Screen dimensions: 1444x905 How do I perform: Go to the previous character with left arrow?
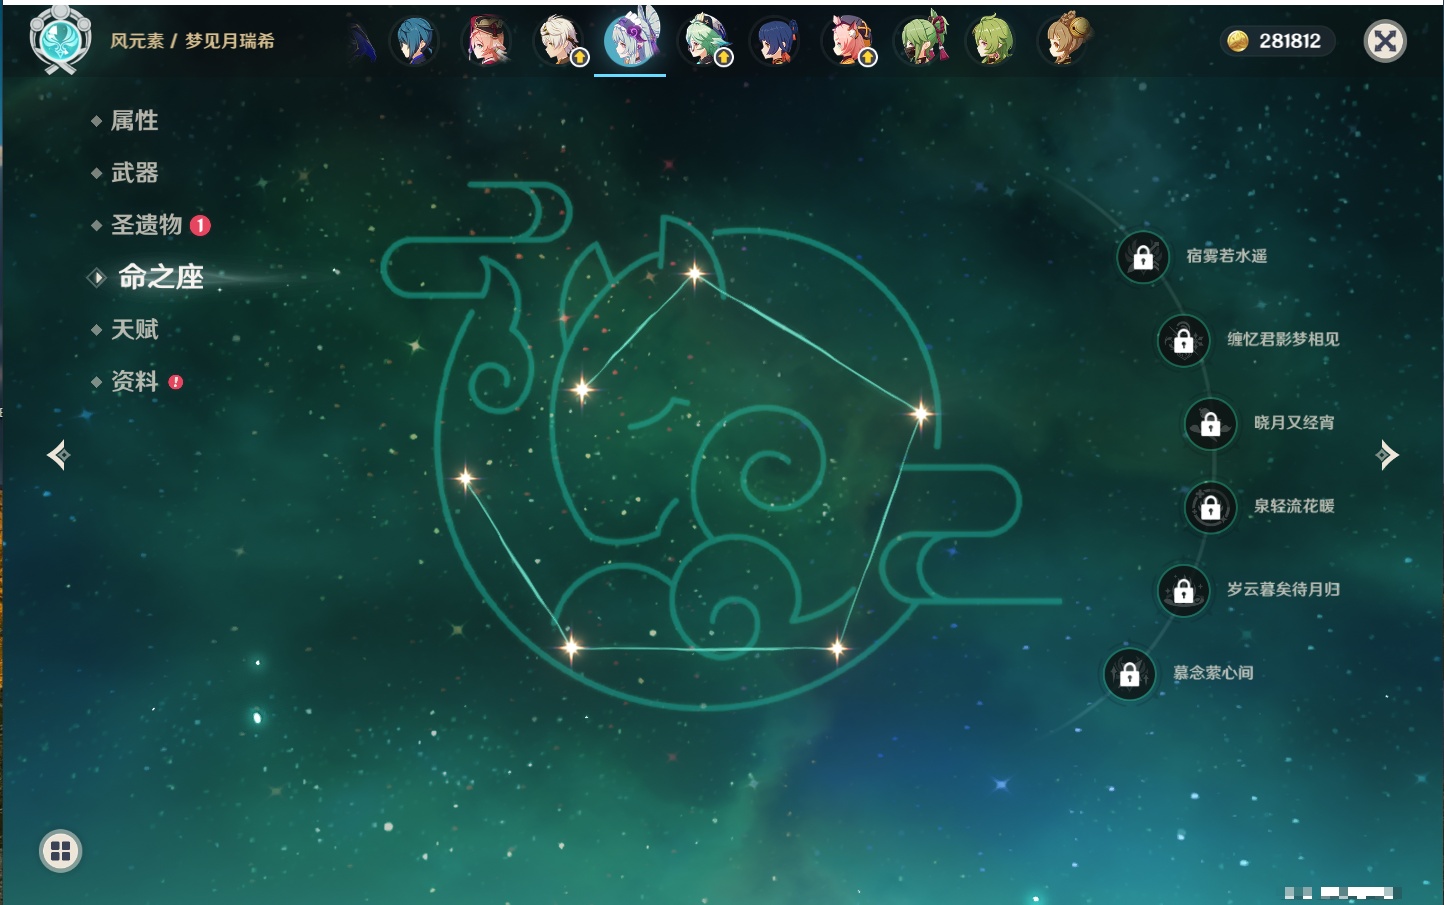pos(58,455)
